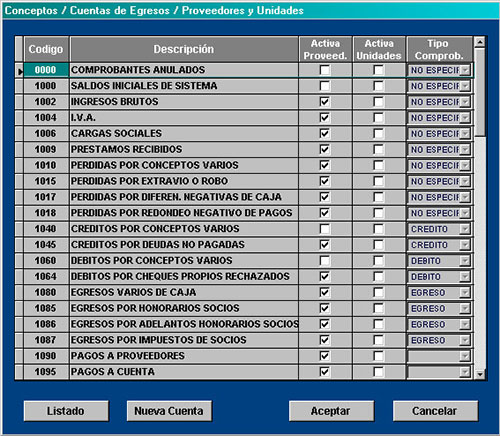Open Tipo Comprob. dropdown for COMPROBANTES ANULADOS
The width and height of the screenshot is (500, 436).
[x=465, y=70]
